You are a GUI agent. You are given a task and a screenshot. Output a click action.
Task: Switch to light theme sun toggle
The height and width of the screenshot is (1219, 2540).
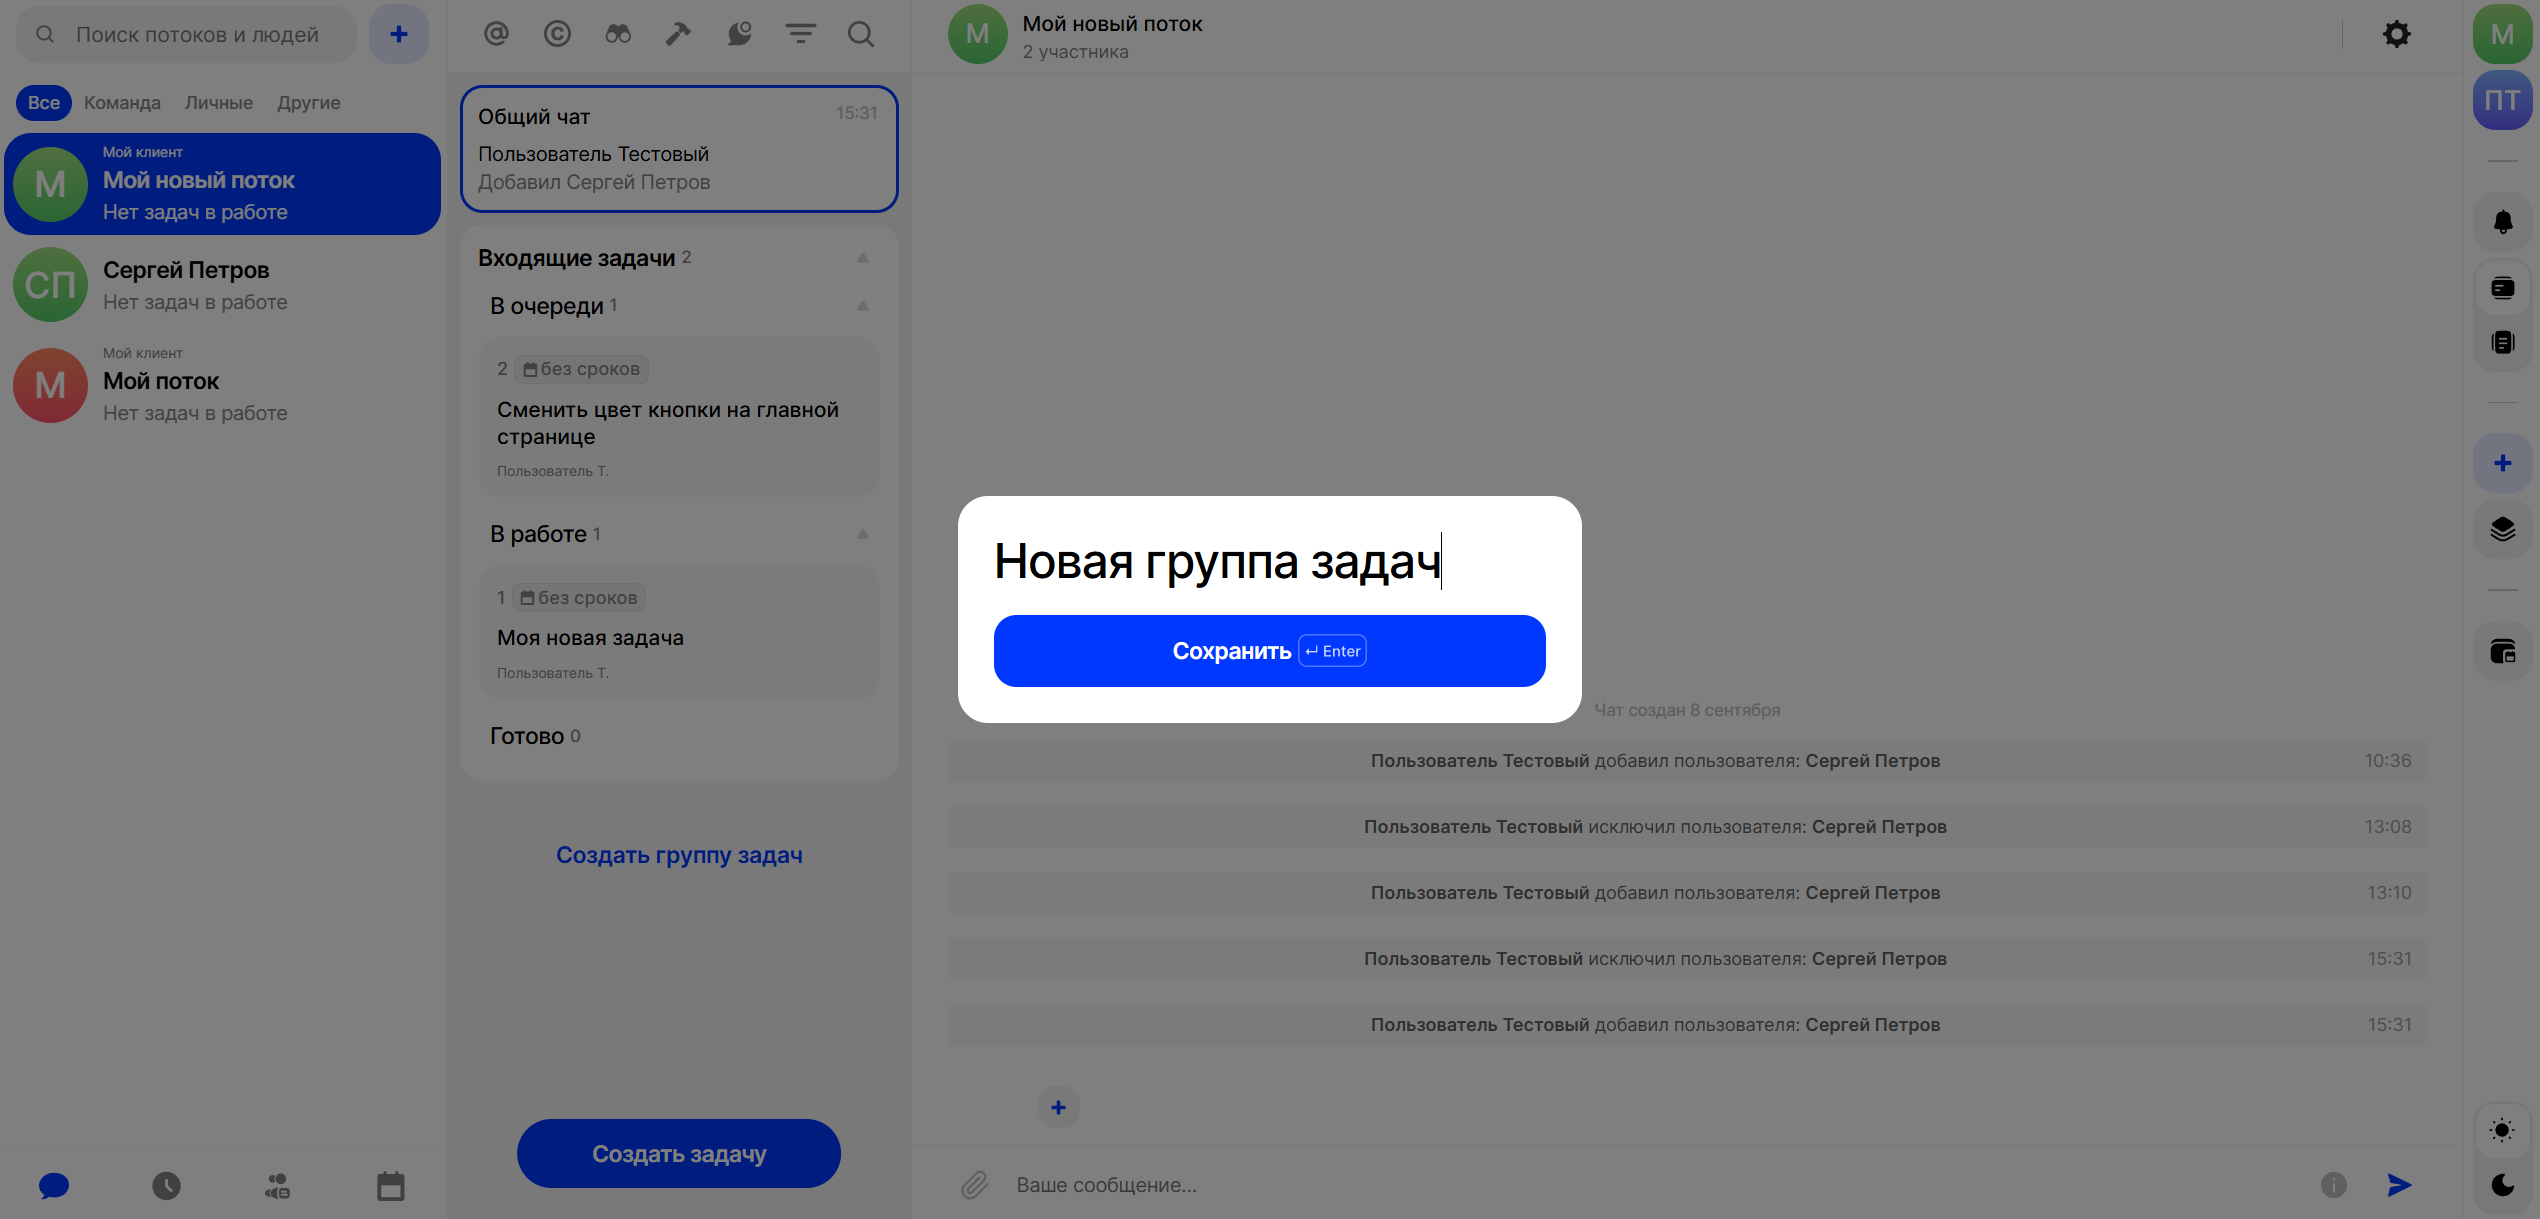click(x=2502, y=1130)
